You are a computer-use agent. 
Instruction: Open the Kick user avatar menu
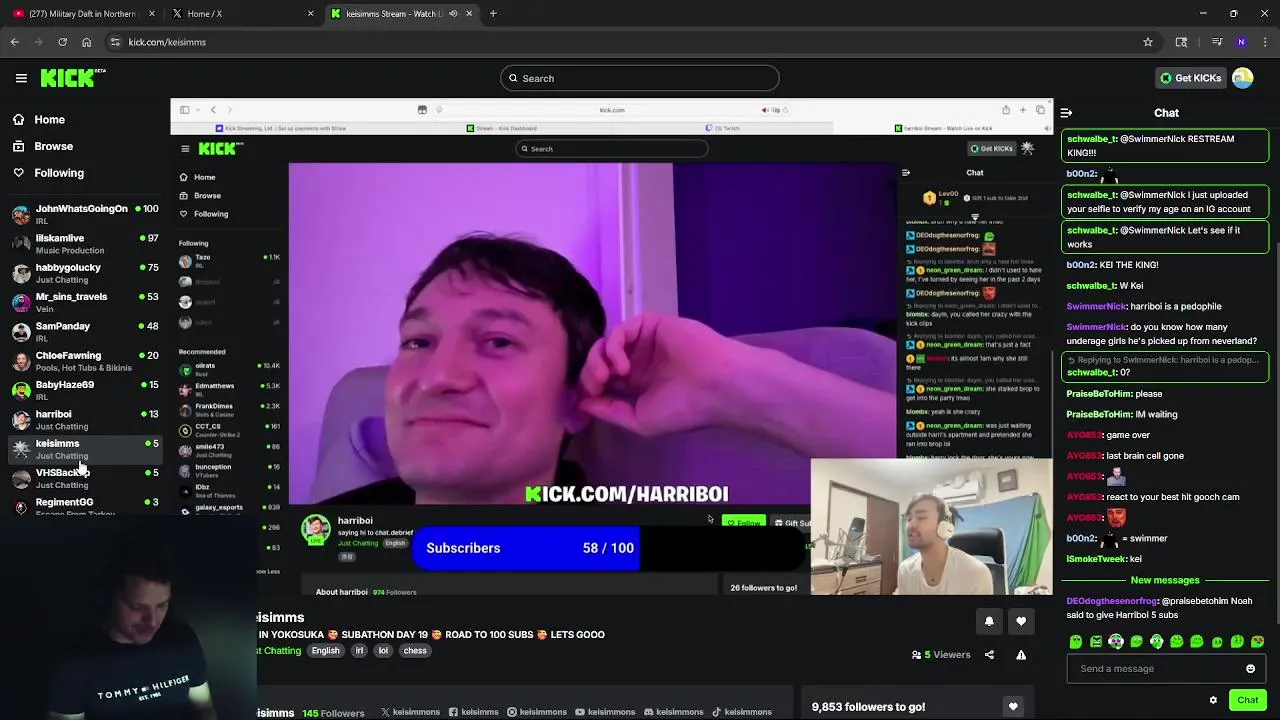pos(1243,78)
